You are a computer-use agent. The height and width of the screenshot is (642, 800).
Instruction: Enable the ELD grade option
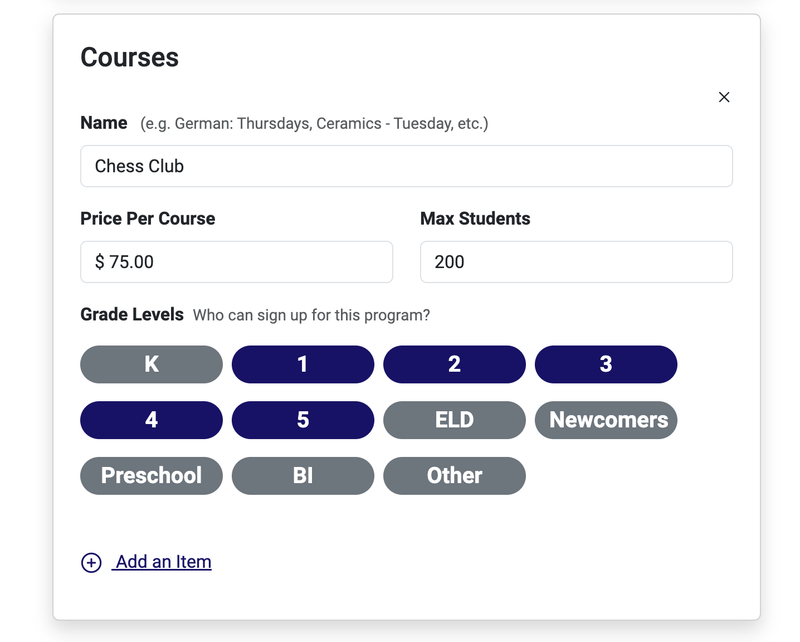point(454,420)
